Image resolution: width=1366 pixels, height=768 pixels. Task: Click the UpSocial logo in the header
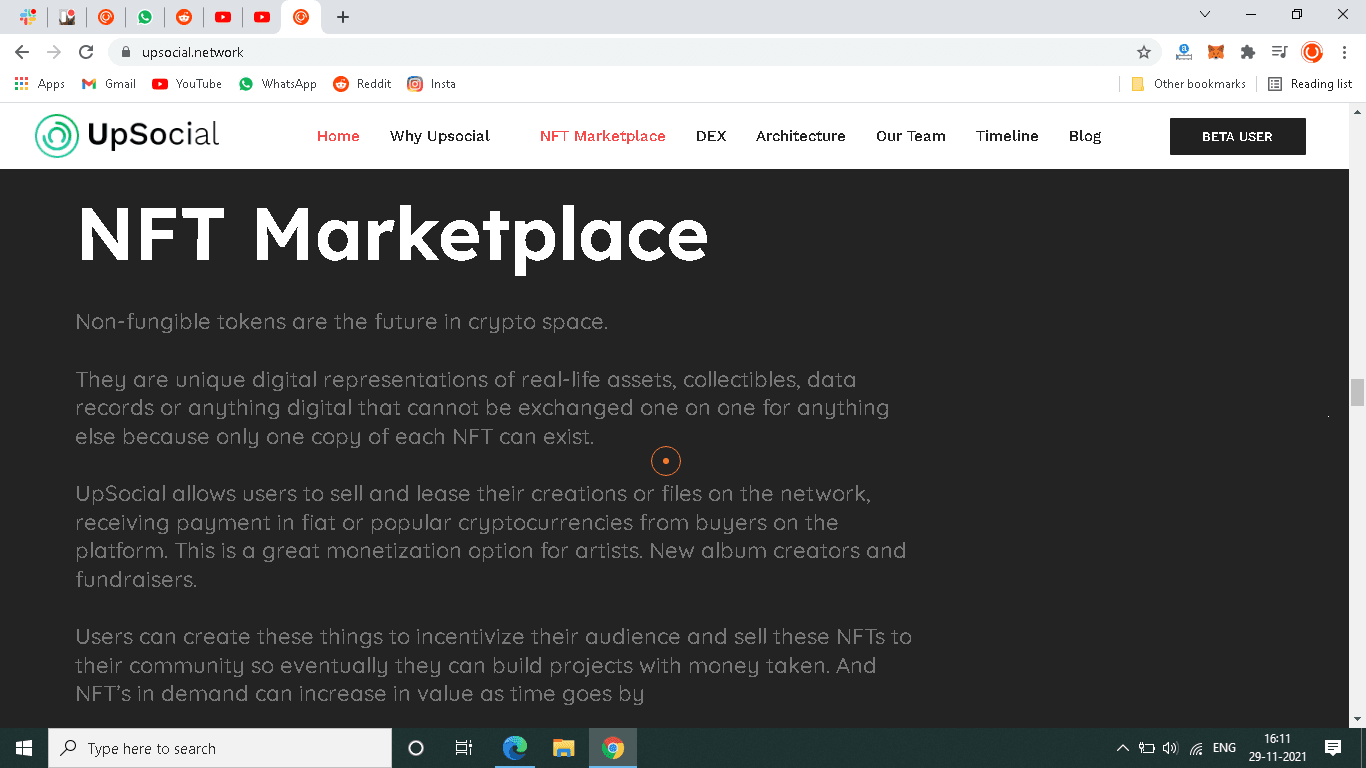click(x=127, y=136)
